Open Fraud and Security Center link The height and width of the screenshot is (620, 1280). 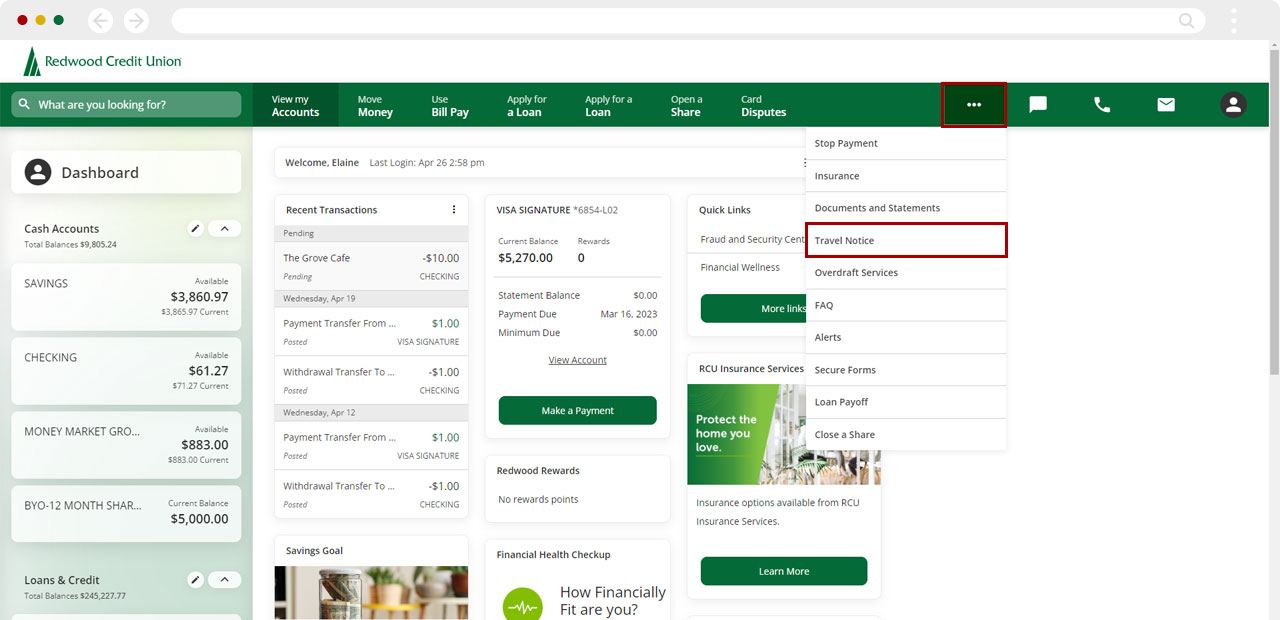pos(753,240)
